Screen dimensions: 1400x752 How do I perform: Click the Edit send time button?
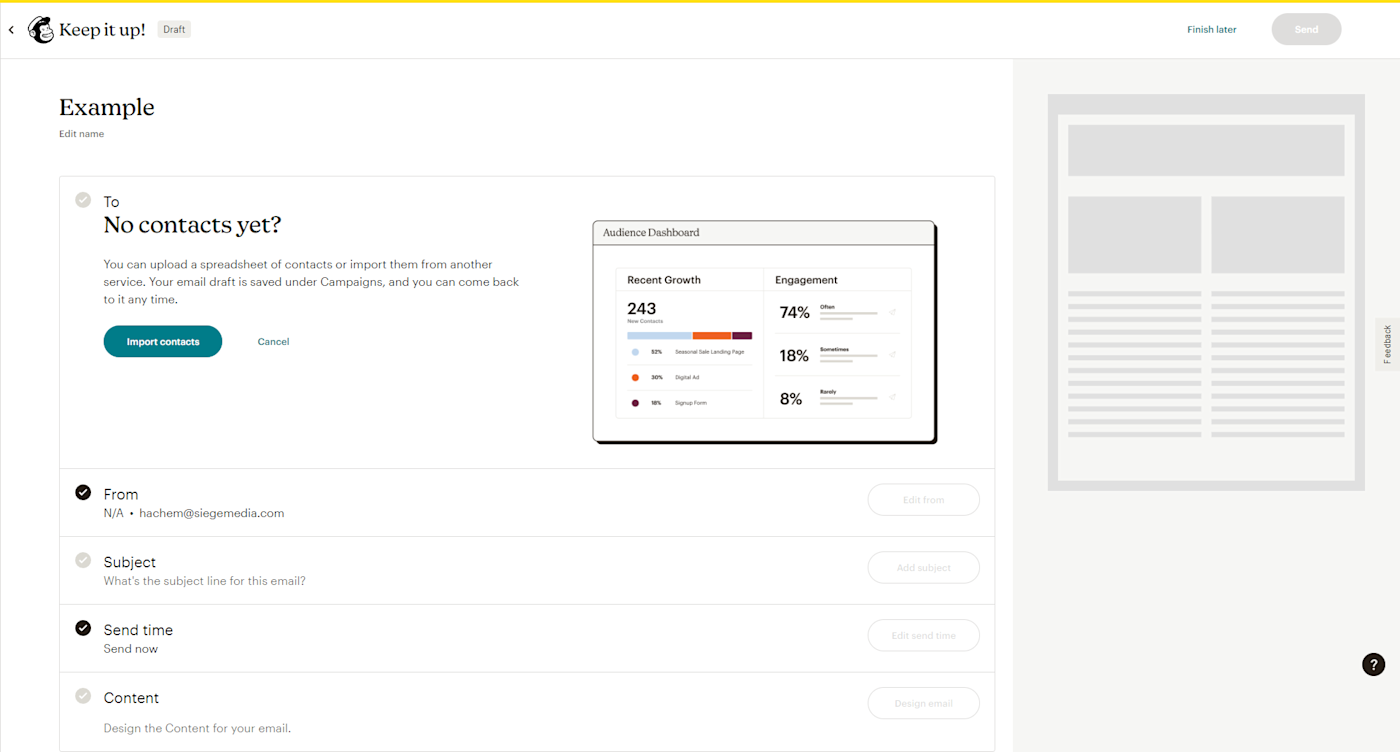(x=923, y=636)
